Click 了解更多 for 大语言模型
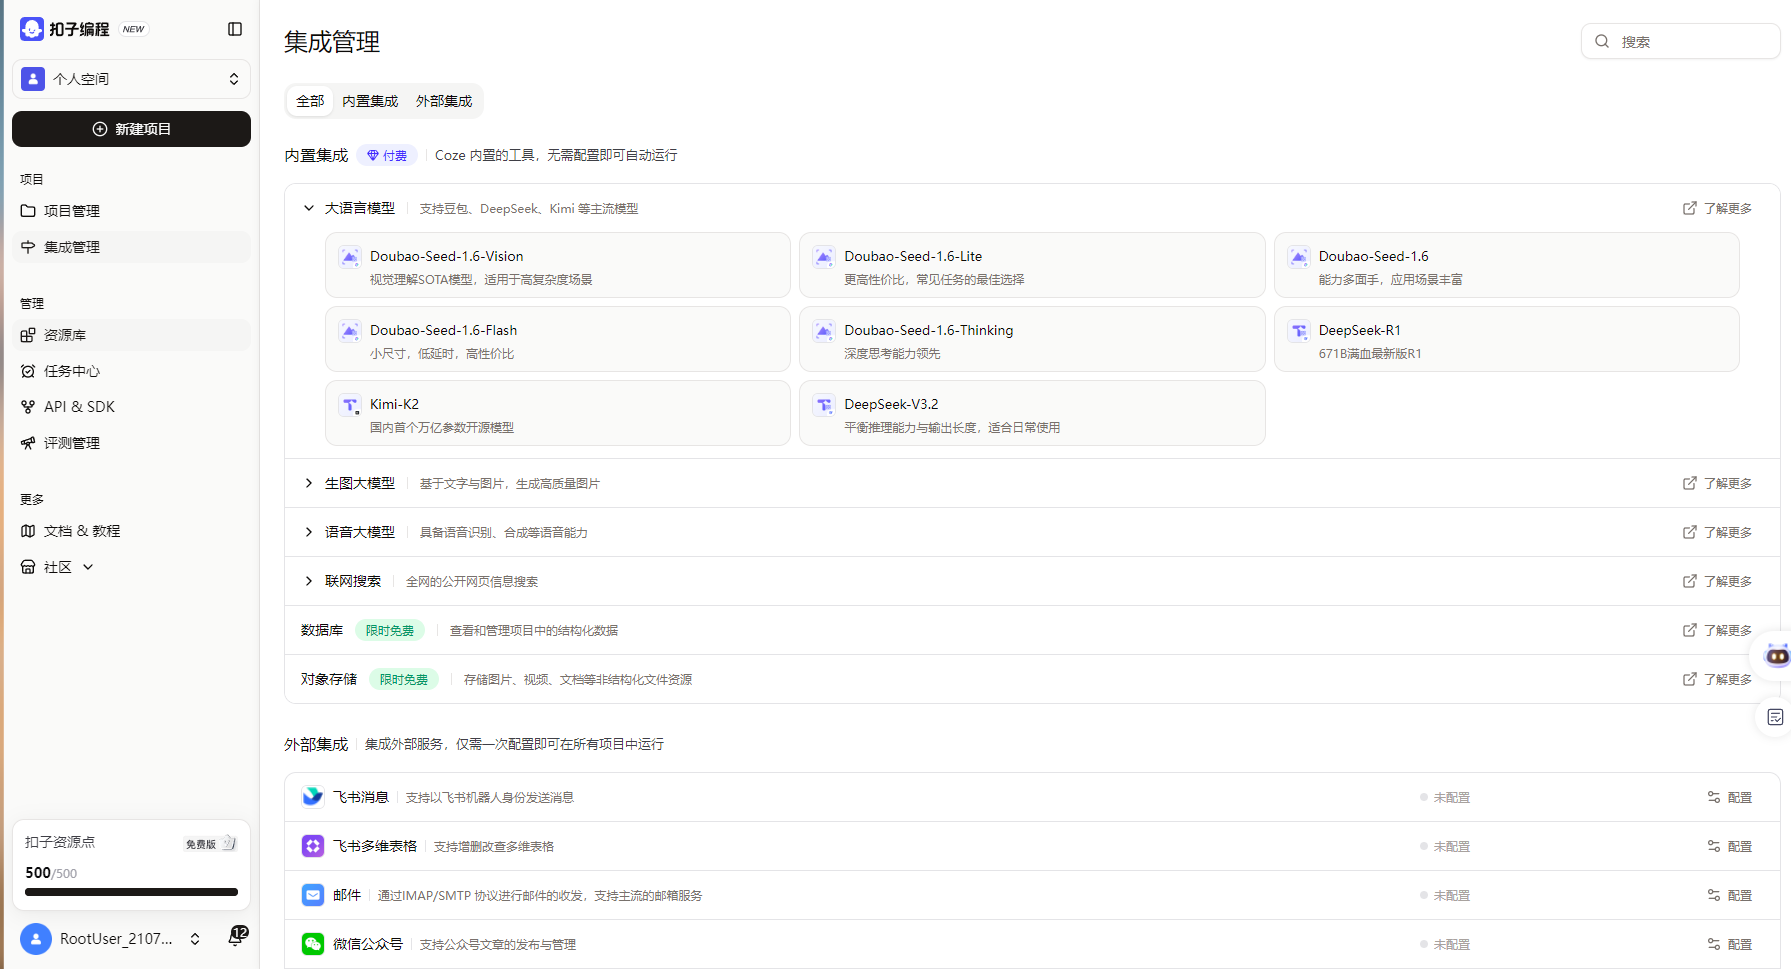The image size is (1791, 969). pyautogui.click(x=1717, y=208)
